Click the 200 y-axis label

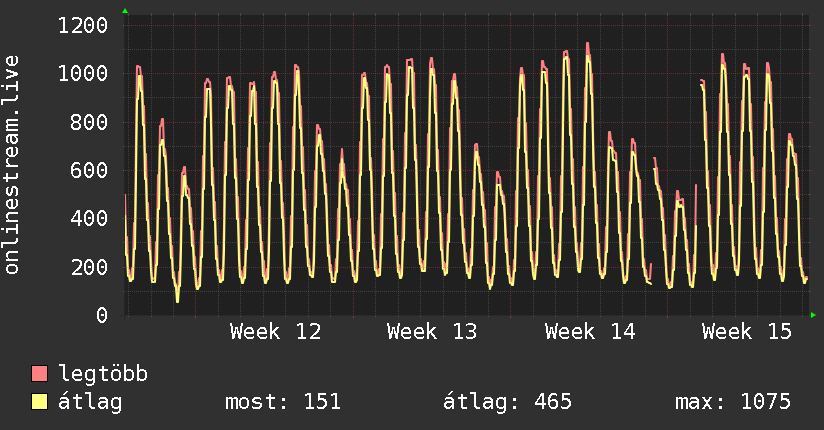tap(89, 267)
